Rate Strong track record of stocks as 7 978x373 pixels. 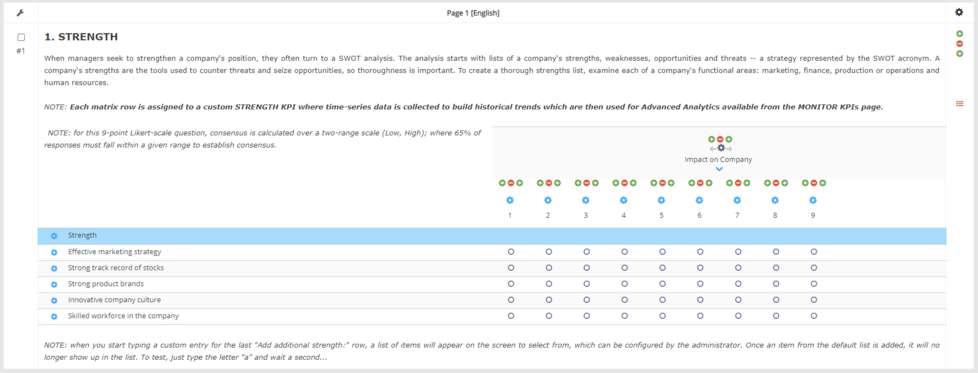(x=738, y=268)
